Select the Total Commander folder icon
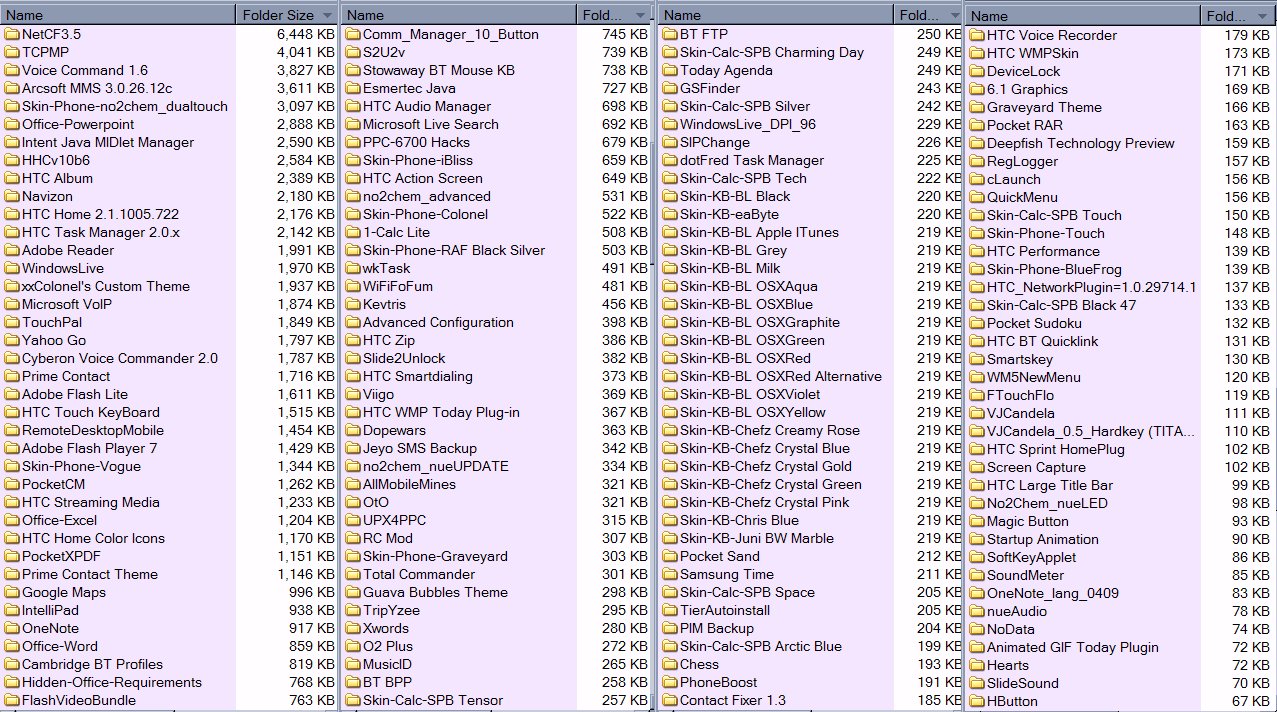 click(x=352, y=575)
